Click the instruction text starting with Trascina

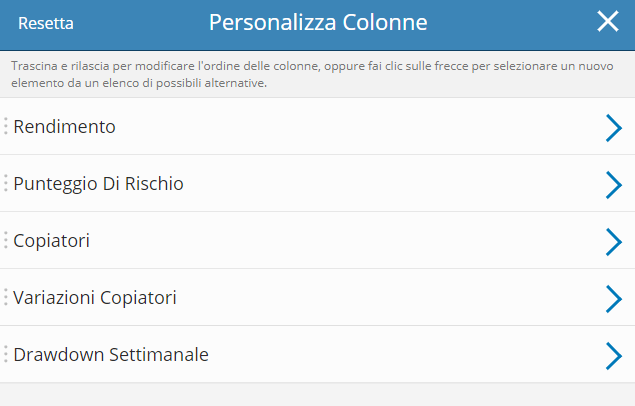click(300, 75)
